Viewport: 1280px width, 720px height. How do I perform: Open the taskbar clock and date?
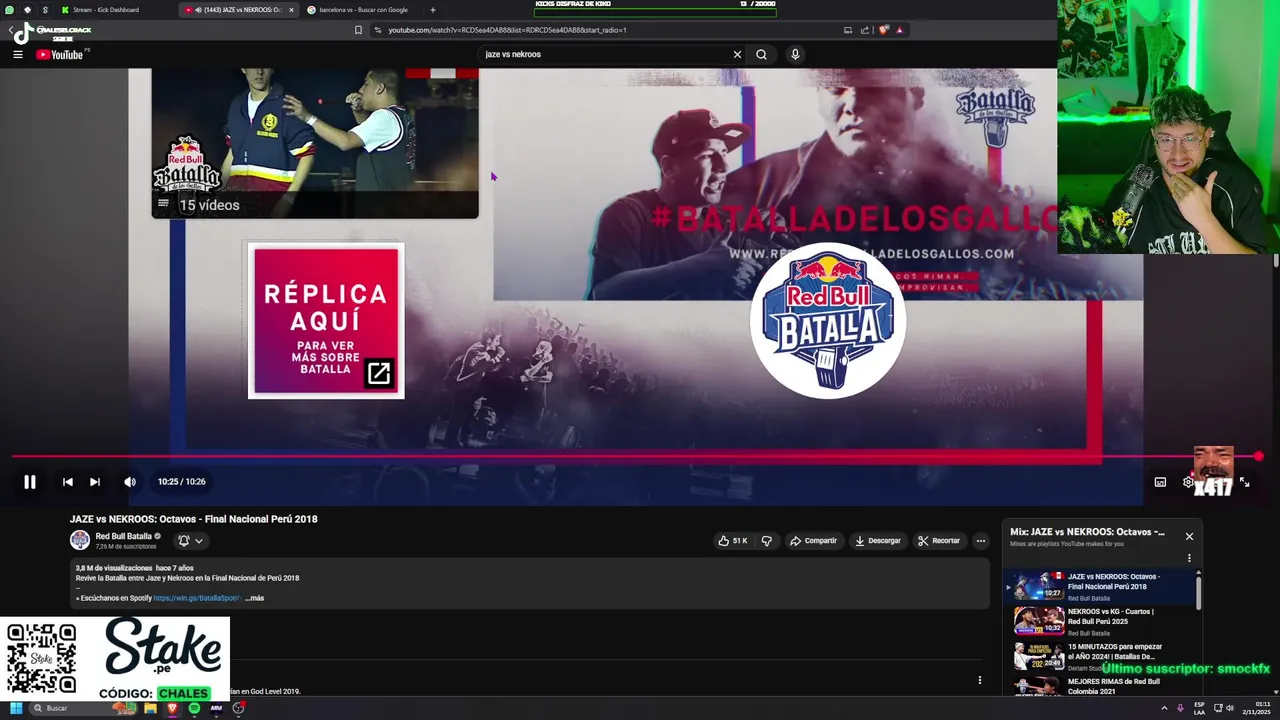[1256, 708]
